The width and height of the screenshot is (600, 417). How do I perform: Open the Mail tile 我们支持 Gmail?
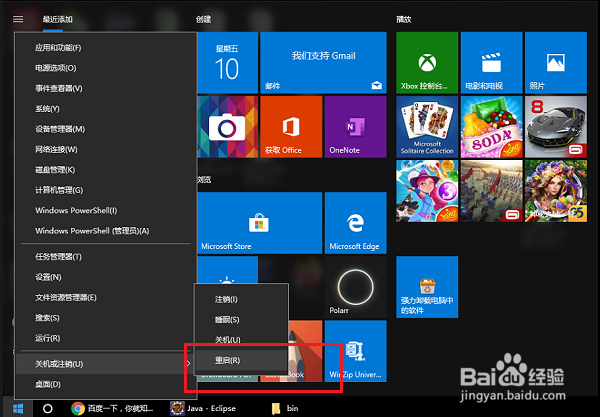(x=323, y=63)
